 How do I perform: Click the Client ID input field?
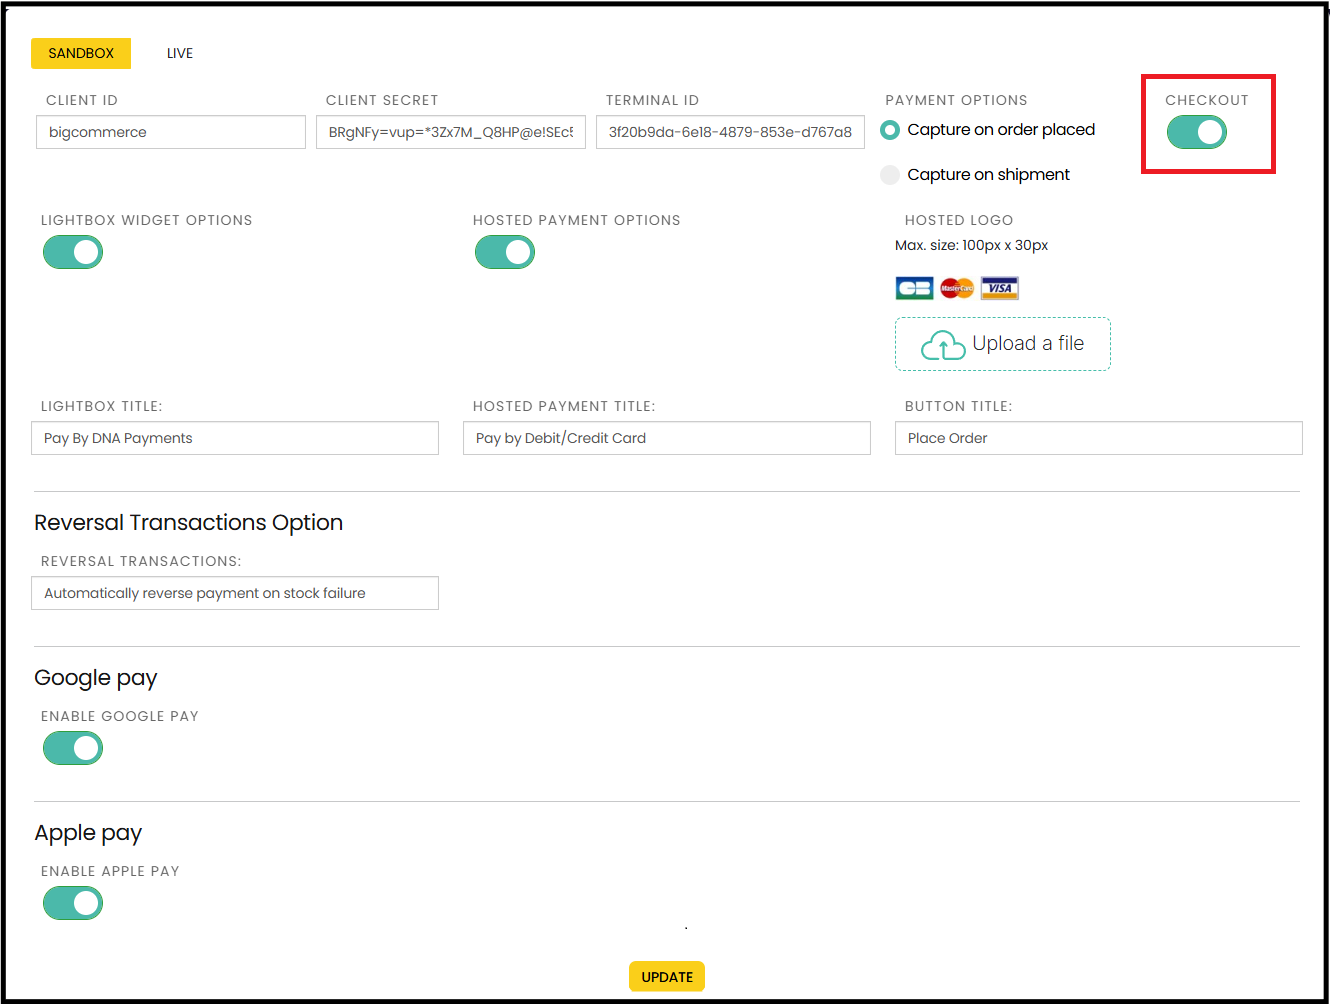tap(171, 132)
